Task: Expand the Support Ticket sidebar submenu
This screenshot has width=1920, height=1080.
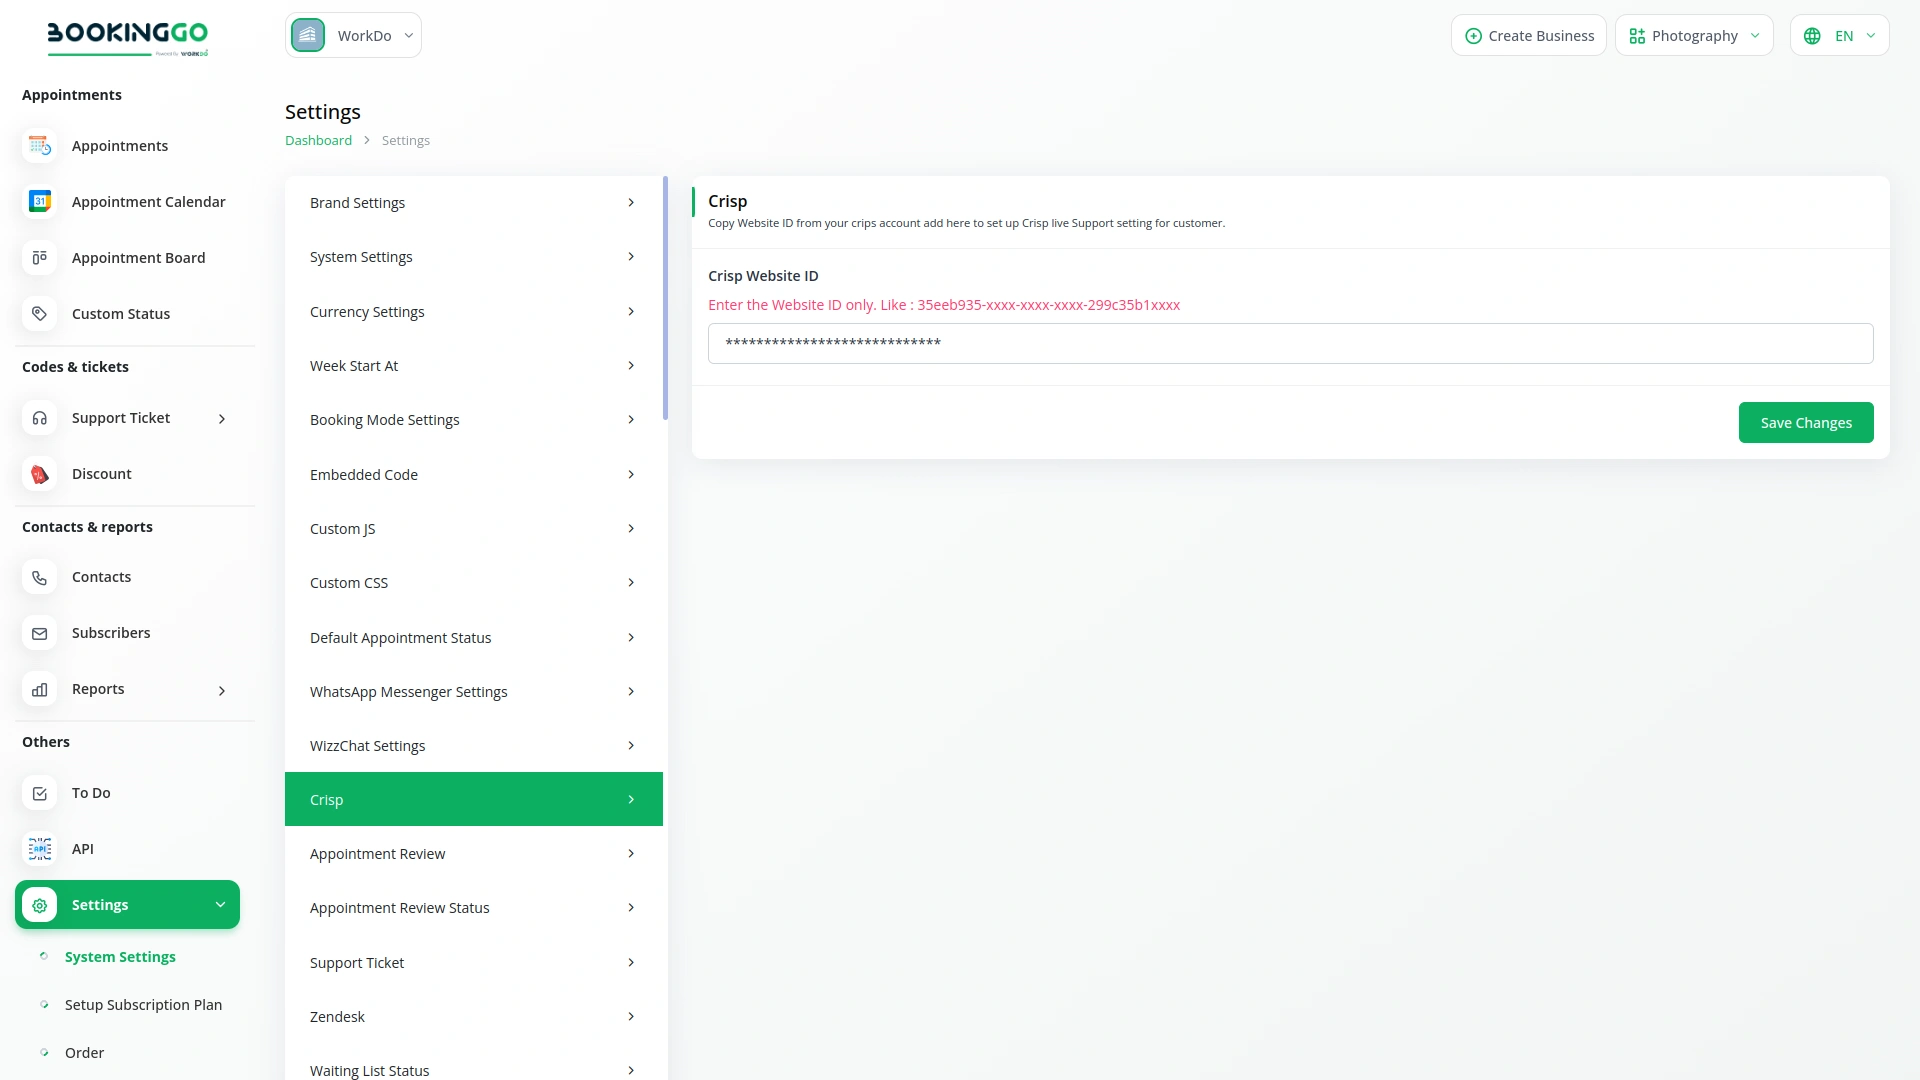Action: (x=222, y=419)
